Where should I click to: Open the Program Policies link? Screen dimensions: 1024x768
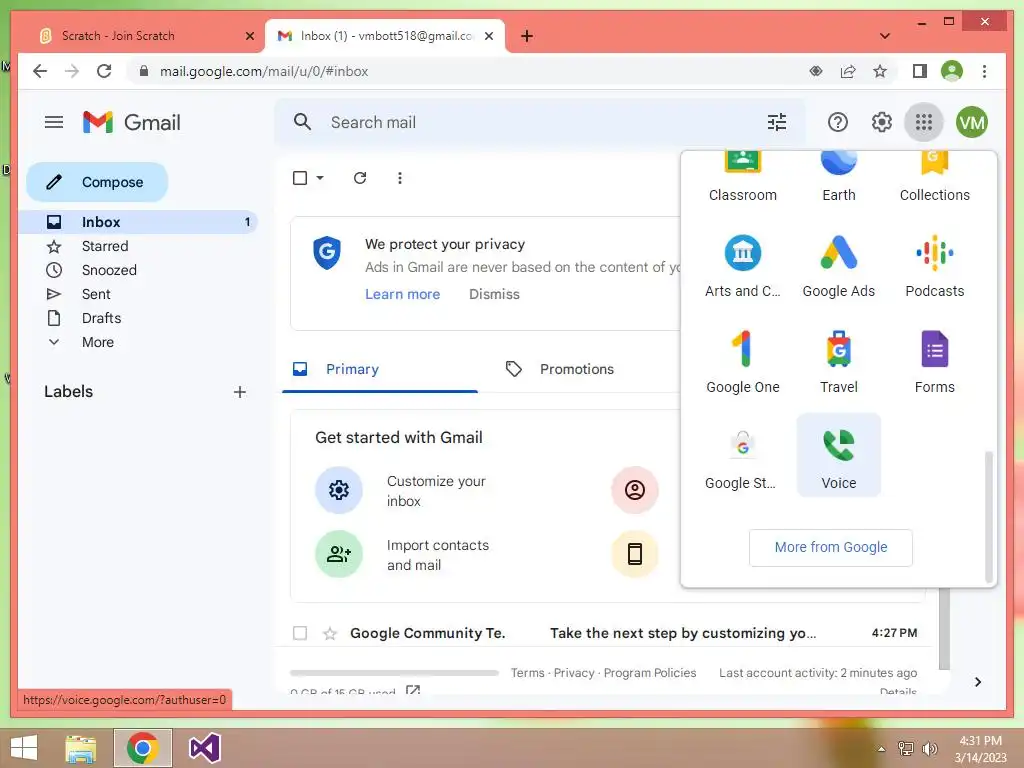tap(650, 673)
